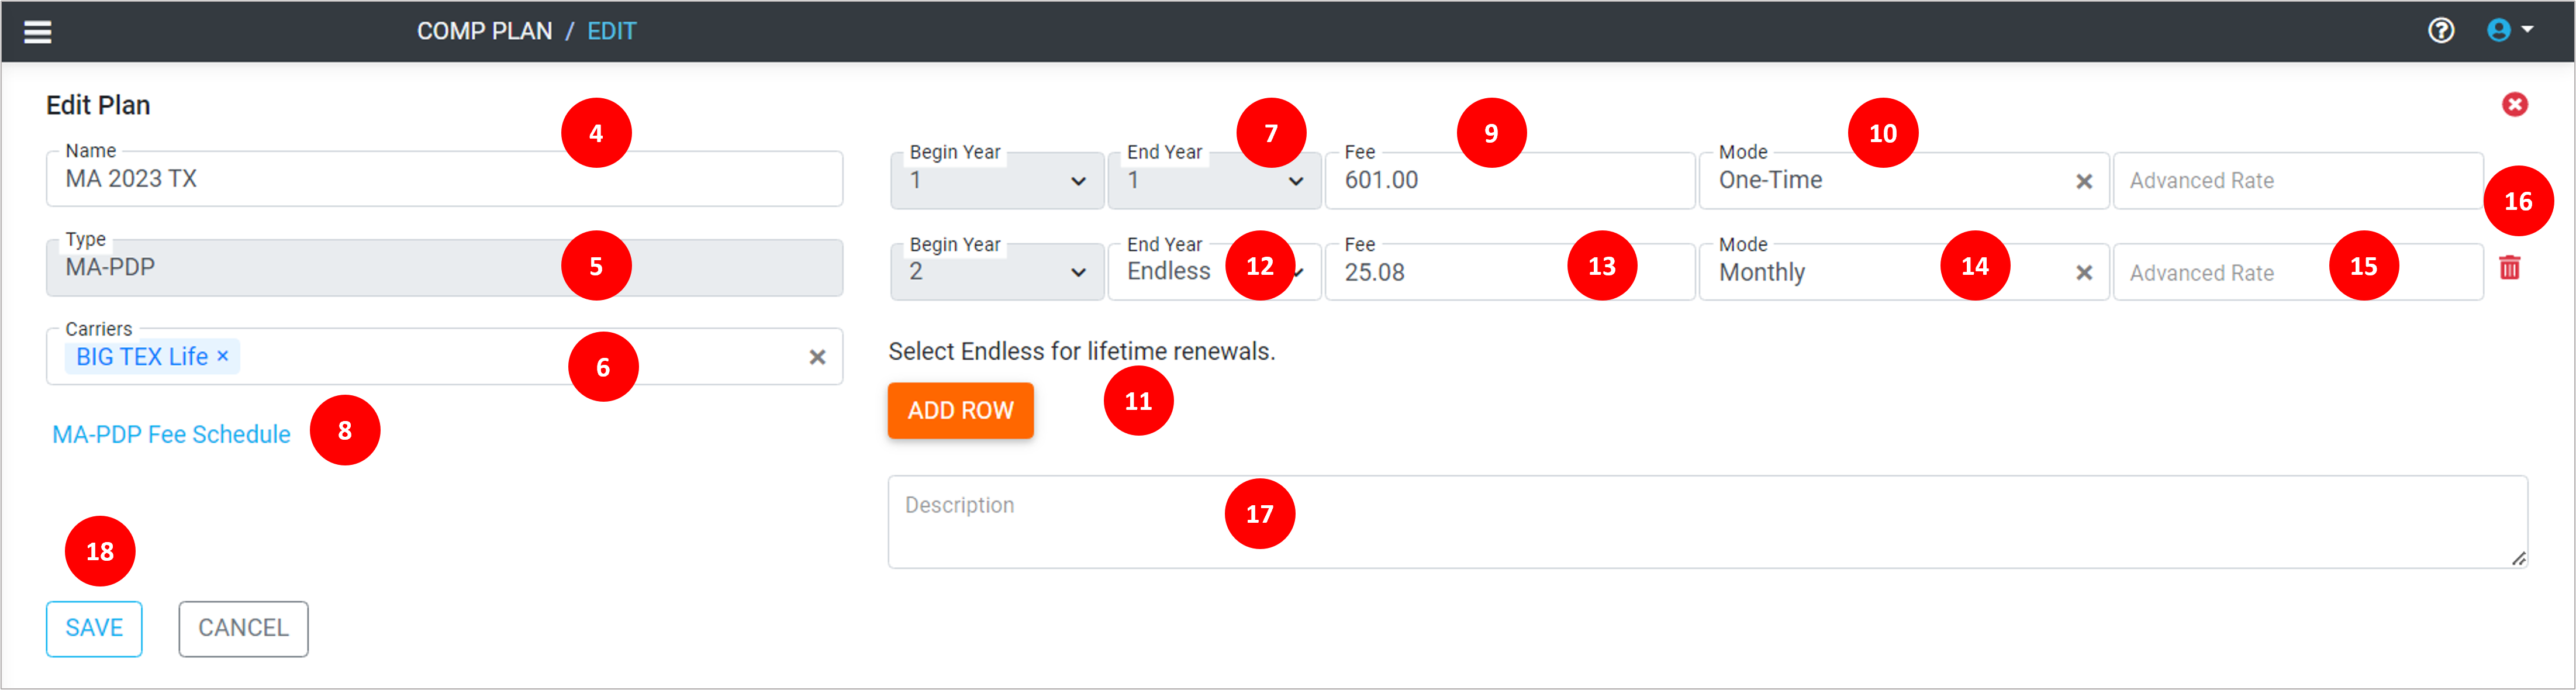Click the CANCEL button
The image size is (2576, 690).
[243, 628]
